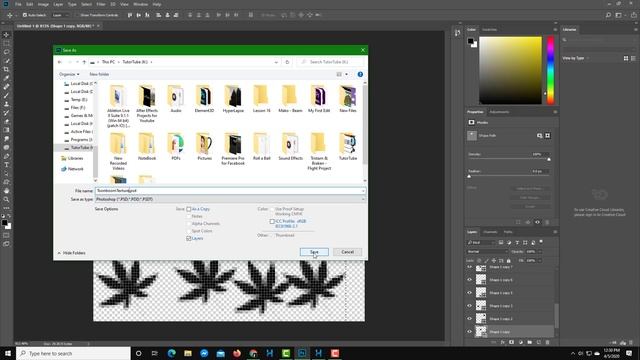The image size is (640, 360).
Task: Click the File name input field
Action: pos(230,191)
